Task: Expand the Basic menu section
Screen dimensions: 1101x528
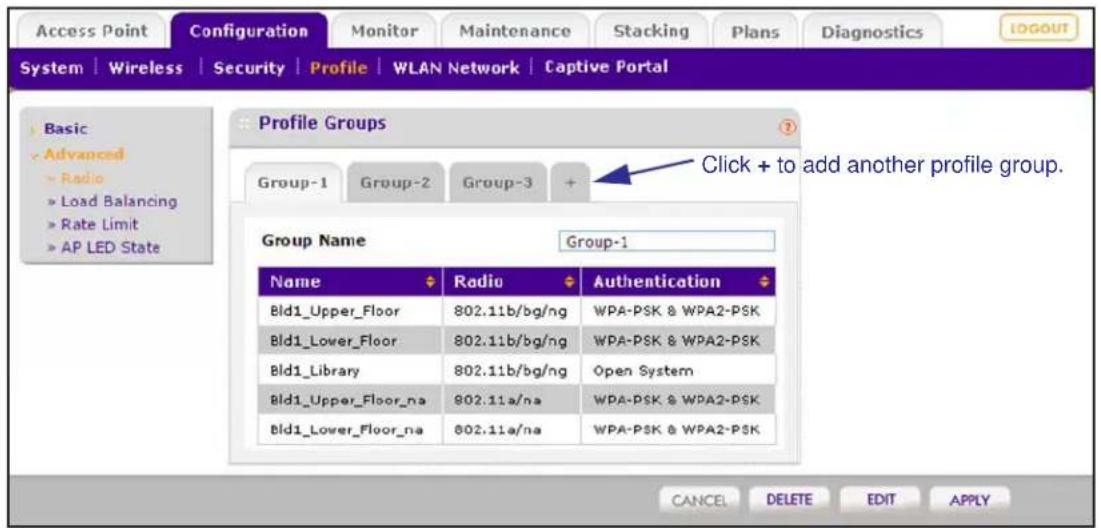Action: click(x=65, y=129)
